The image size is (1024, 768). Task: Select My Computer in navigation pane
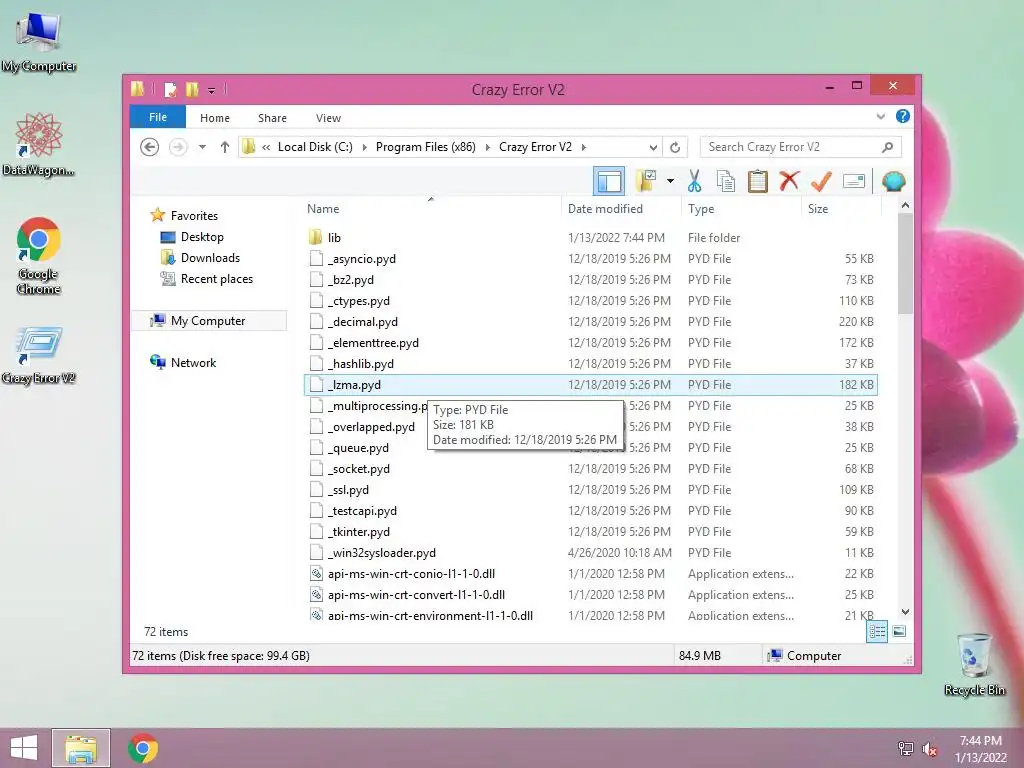click(x=209, y=321)
